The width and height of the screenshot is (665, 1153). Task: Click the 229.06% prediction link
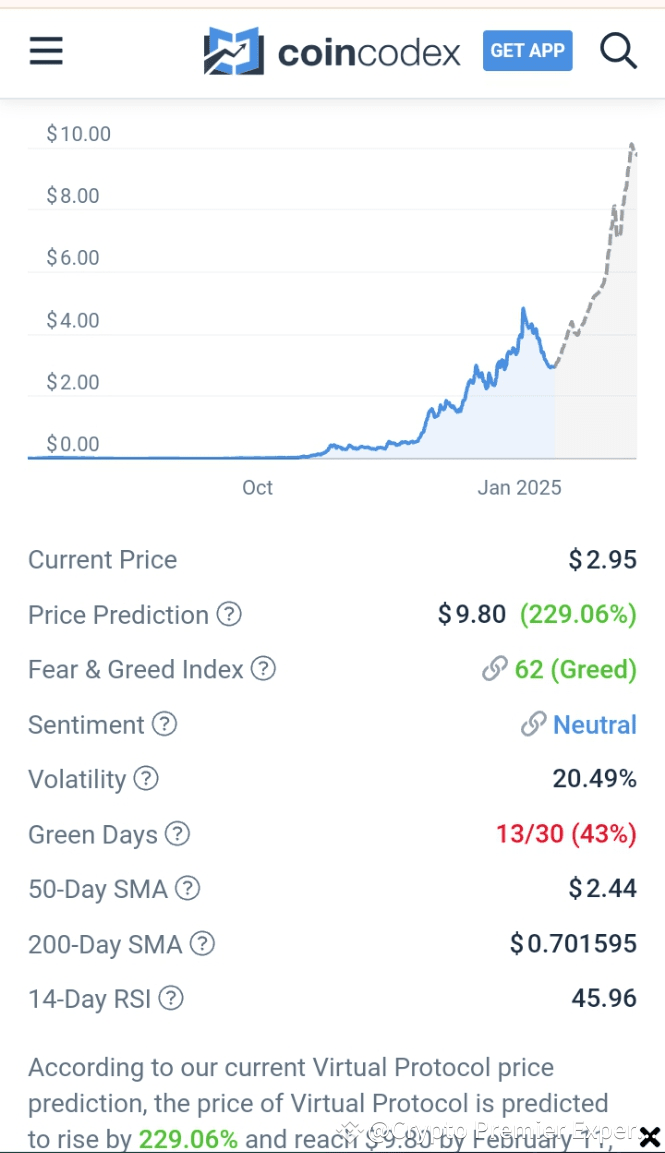point(578,615)
